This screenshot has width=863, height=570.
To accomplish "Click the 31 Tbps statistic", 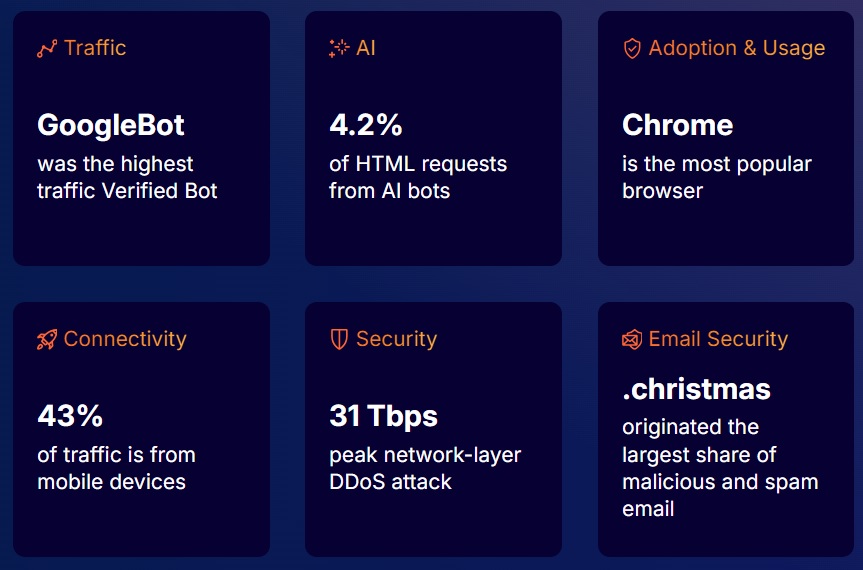I will tap(383, 415).
